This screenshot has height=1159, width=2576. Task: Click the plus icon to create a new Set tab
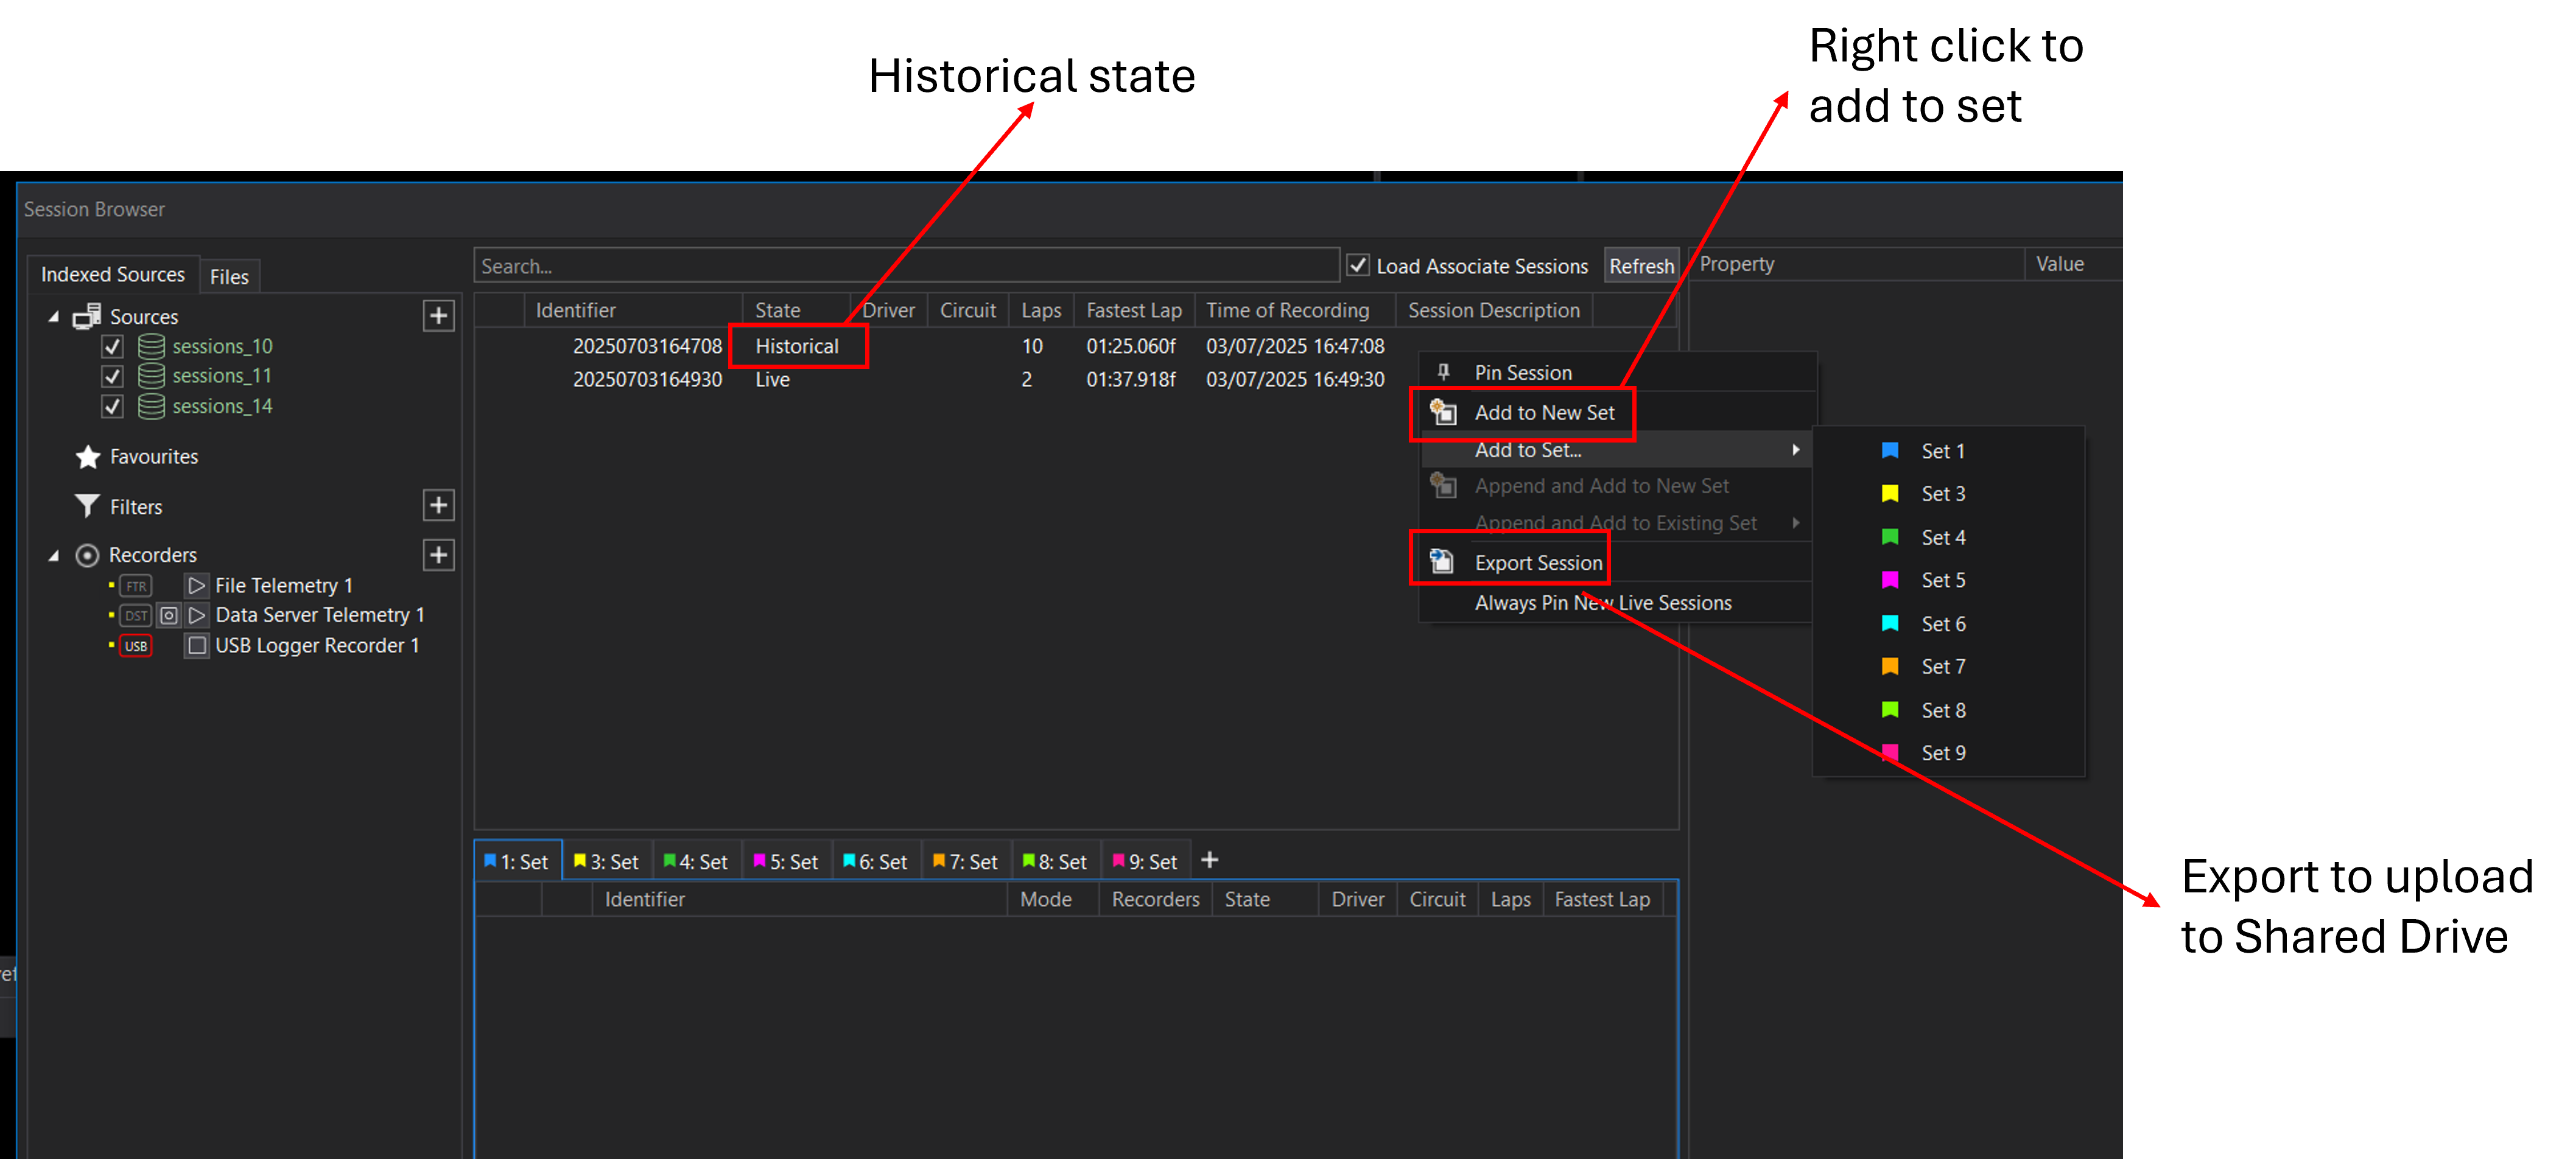(x=1210, y=859)
